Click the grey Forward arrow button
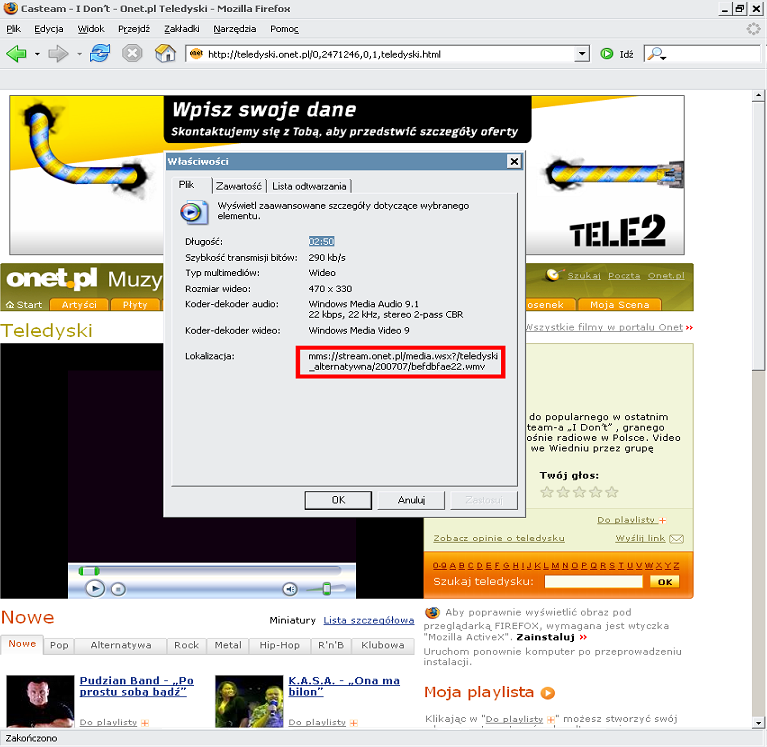Image resolution: width=767 pixels, height=747 pixels. [x=58, y=53]
